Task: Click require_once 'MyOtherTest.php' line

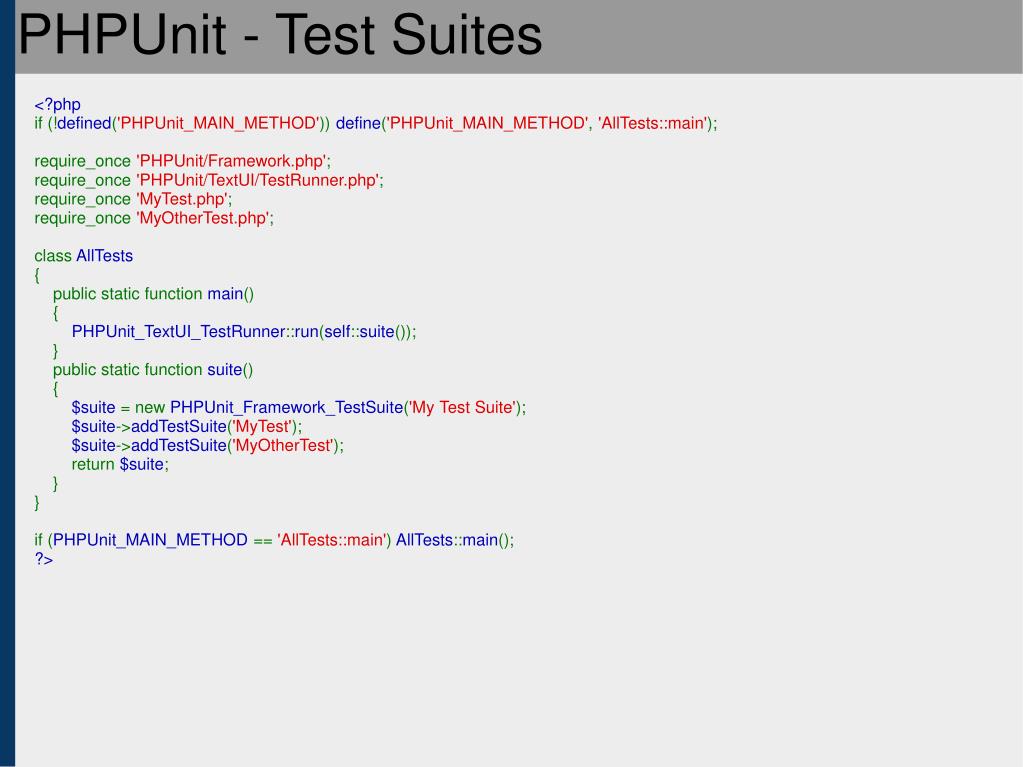Action: (154, 218)
